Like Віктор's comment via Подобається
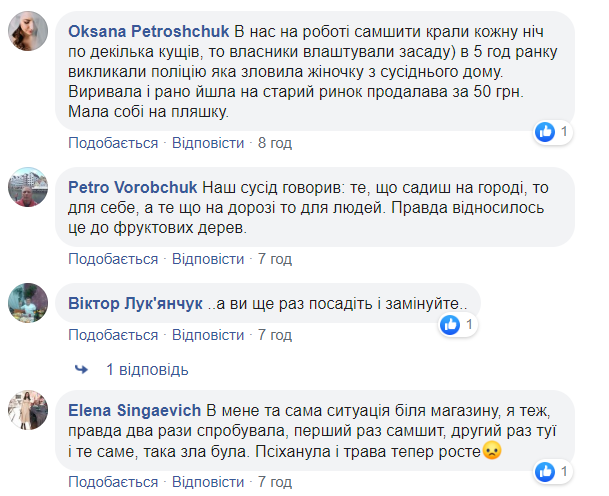This screenshot has width=609, height=496. (112, 334)
